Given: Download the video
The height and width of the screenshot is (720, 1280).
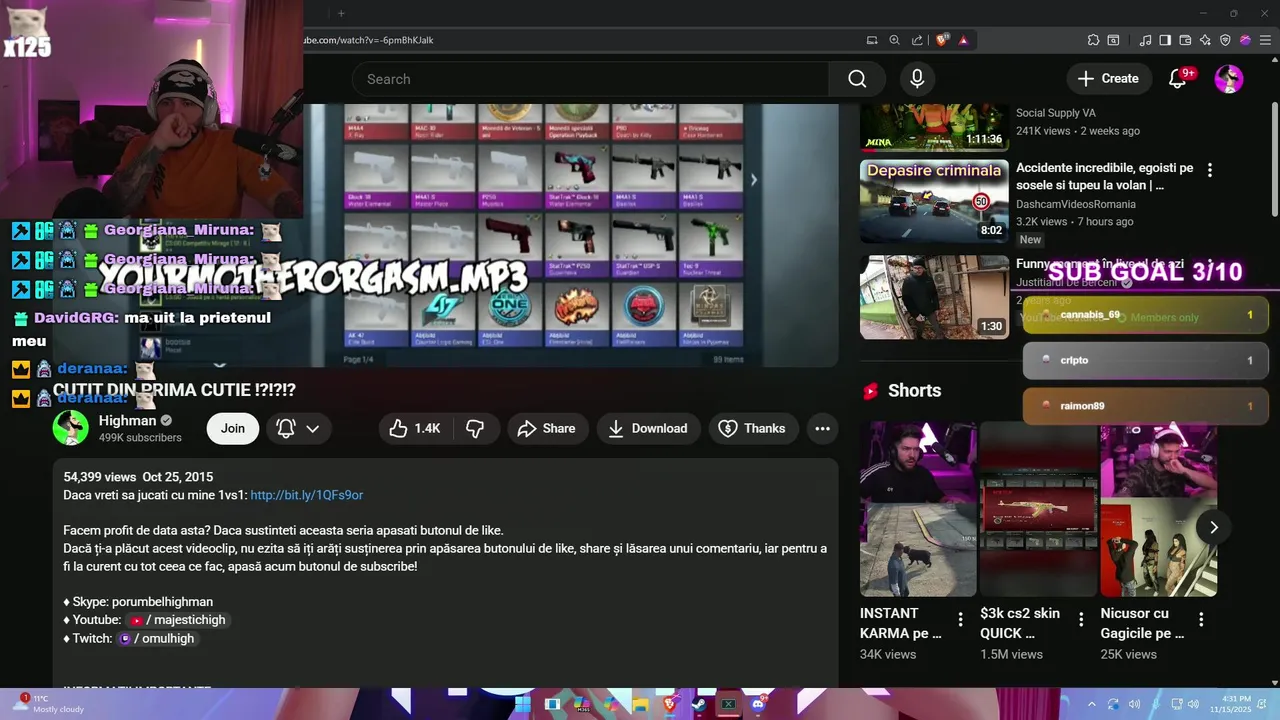Looking at the screenshot, I should coord(649,428).
